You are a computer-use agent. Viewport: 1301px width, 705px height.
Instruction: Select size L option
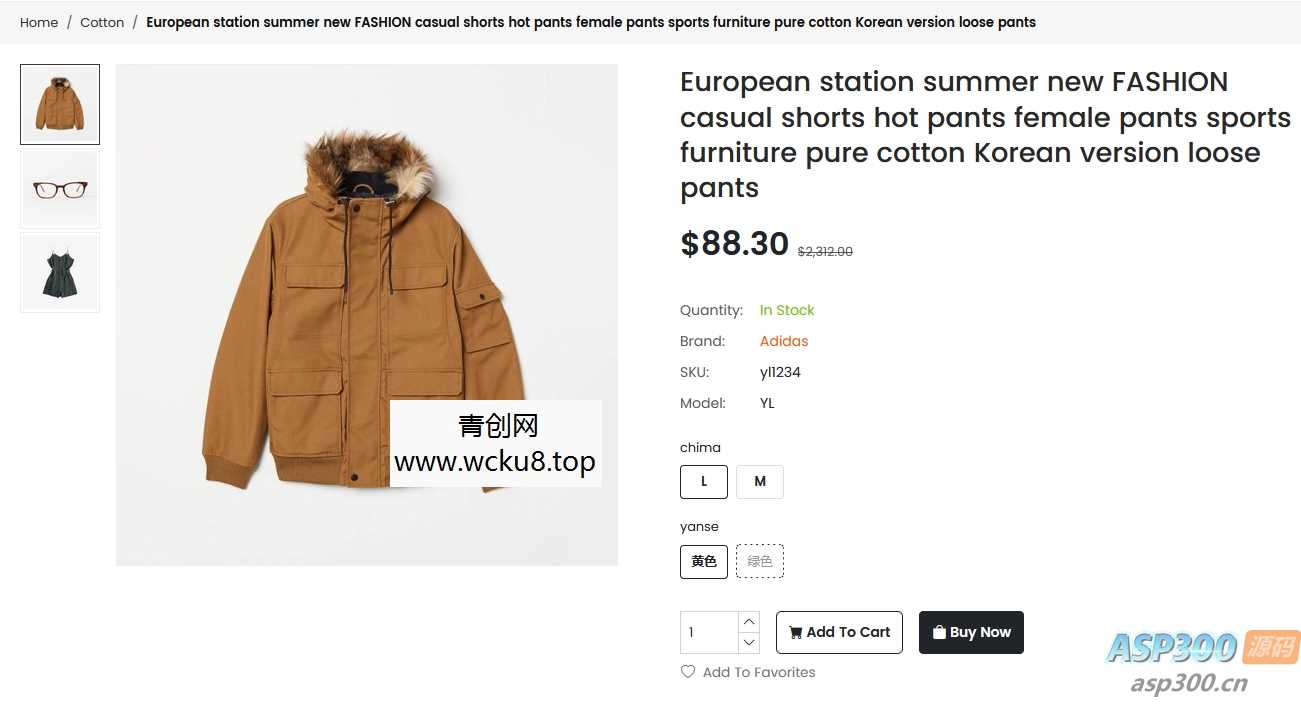coord(704,482)
